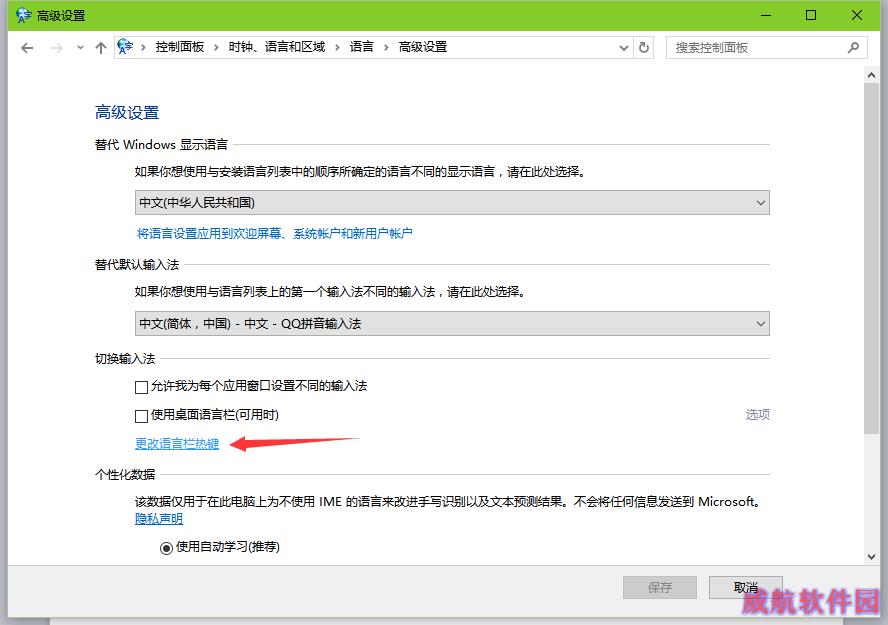
Task: Expand the chevron after 时钟、语言和区域 breadcrumb
Action: coord(337,48)
